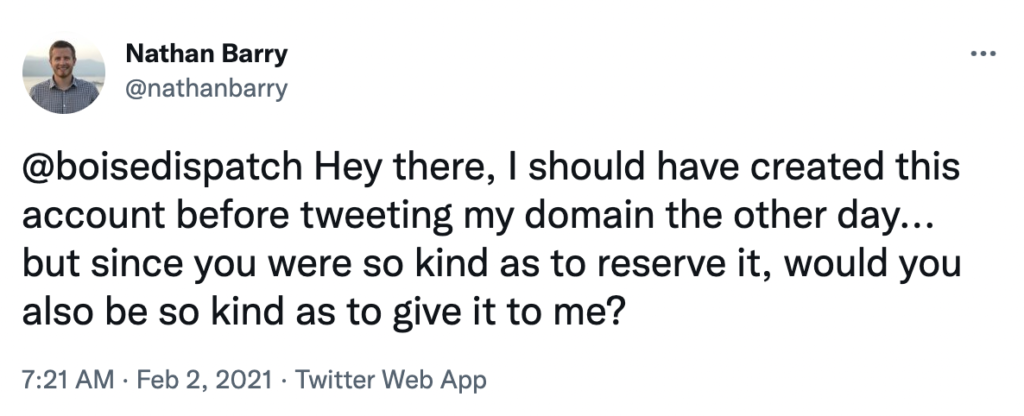
Task: Click "also be" starting the last line
Action: click(84, 315)
